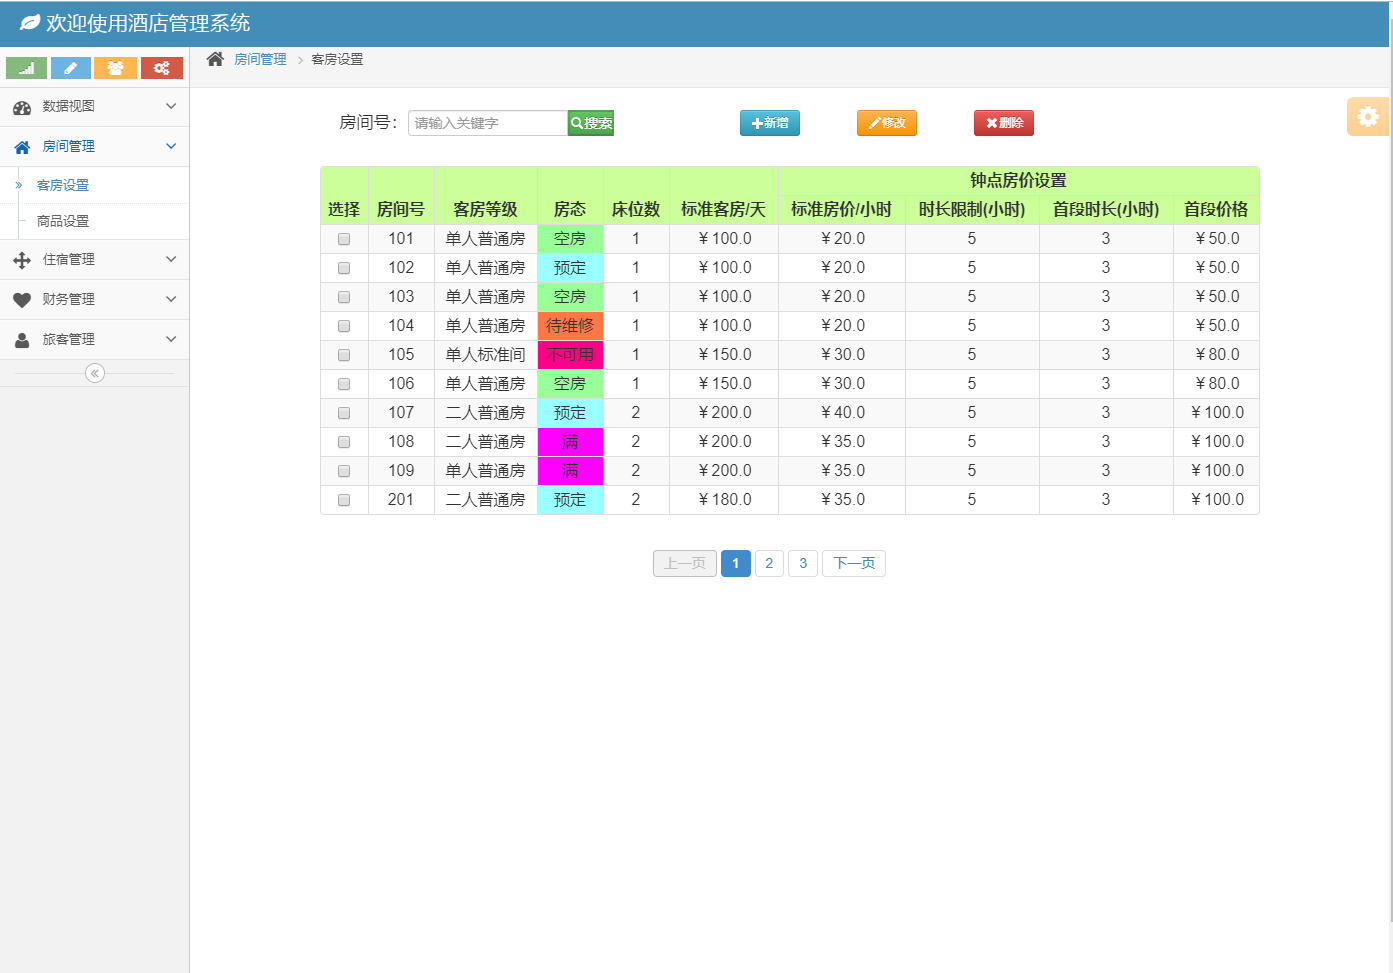Viewport: 1393px width, 973px height.
Task: Click the leaf logo in header
Action: coord(30,23)
